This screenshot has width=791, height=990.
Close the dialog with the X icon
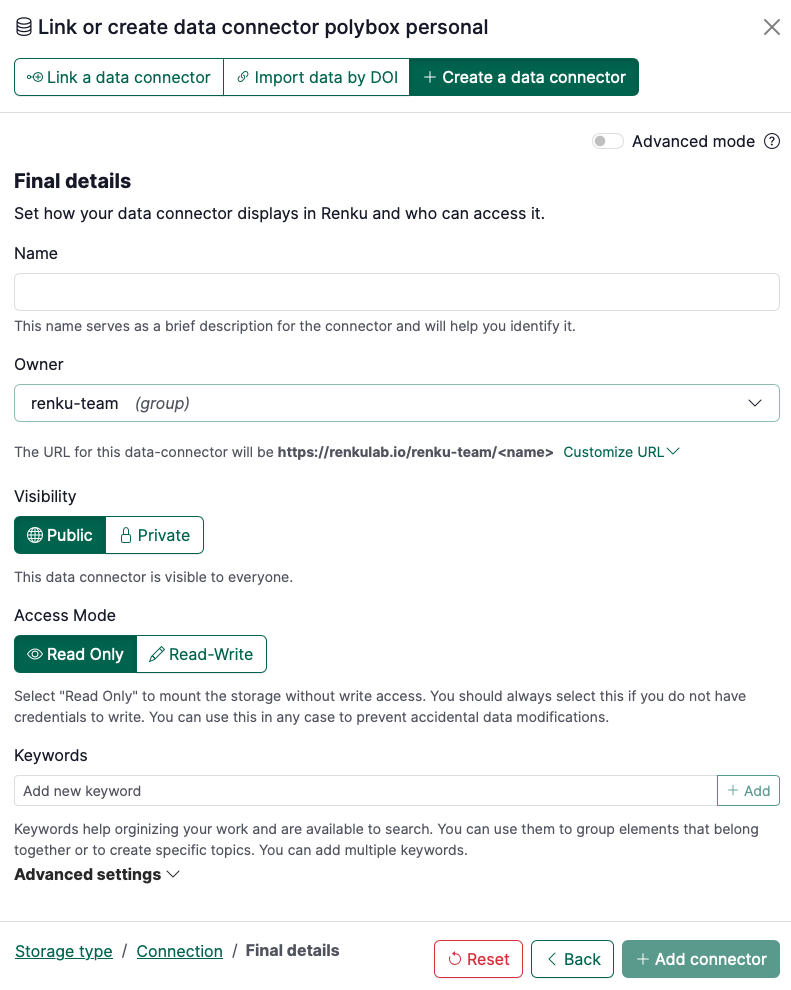[771, 27]
